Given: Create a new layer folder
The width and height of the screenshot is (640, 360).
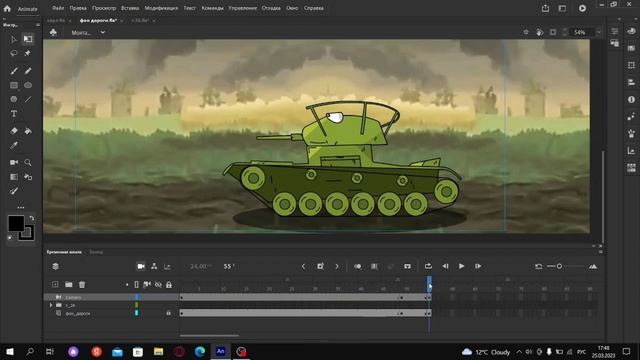Looking at the screenshot, I should tap(69, 284).
